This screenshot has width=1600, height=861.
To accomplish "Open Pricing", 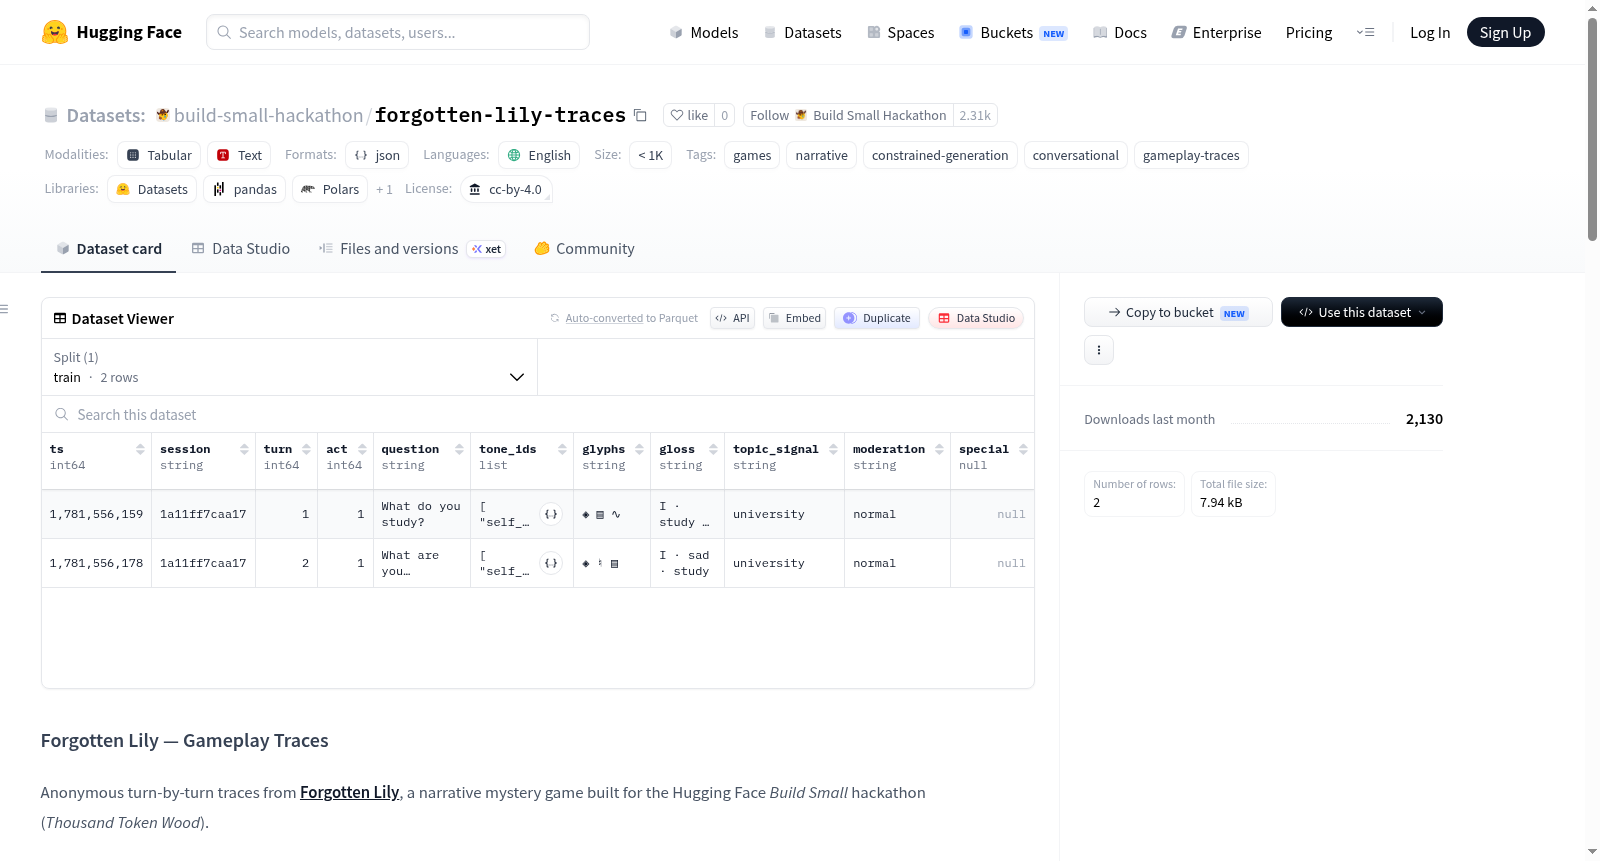I will tap(1309, 32).
